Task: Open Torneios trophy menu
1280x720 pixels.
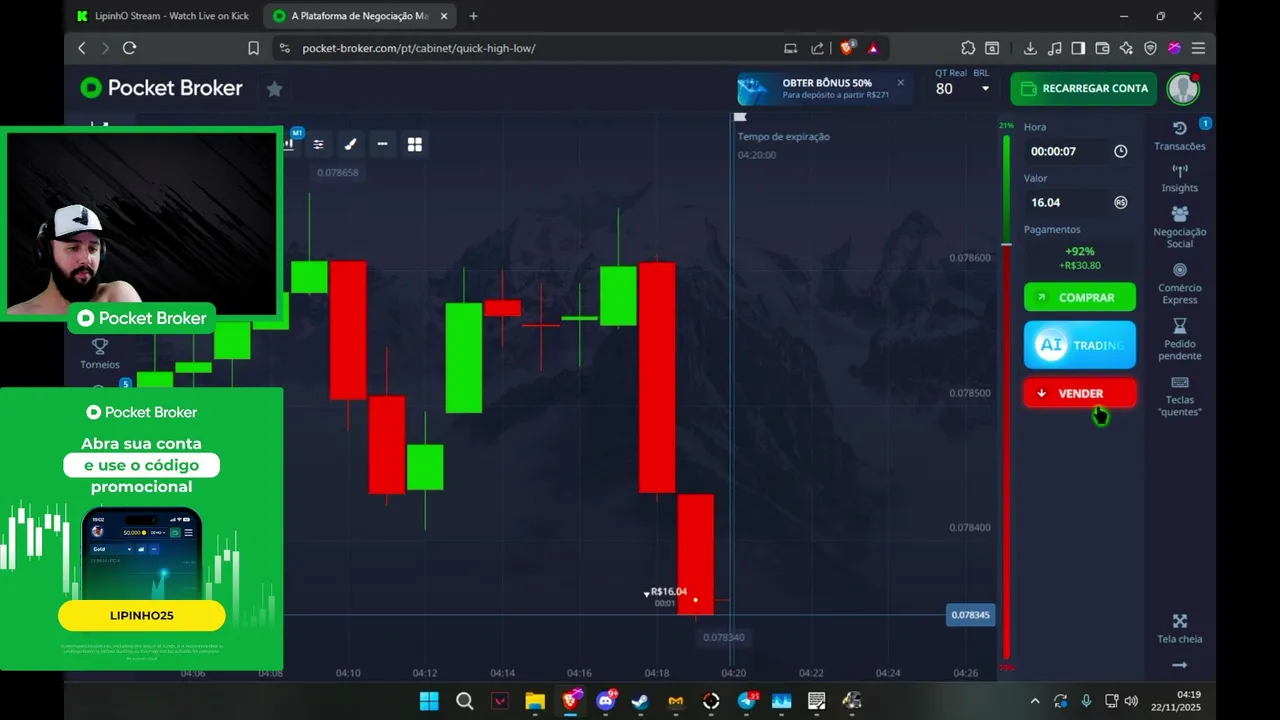Action: pyautogui.click(x=100, y=353)
